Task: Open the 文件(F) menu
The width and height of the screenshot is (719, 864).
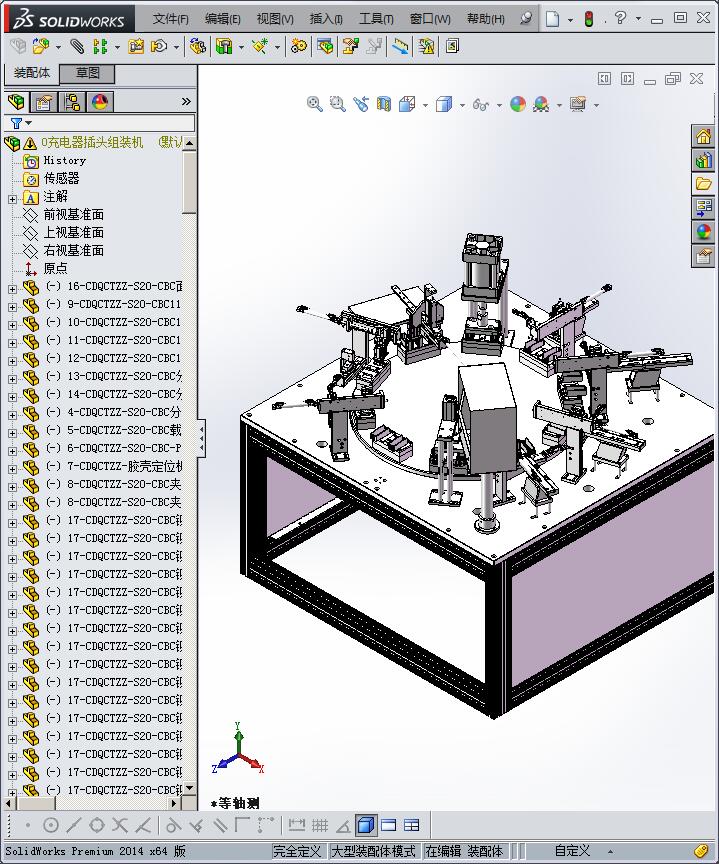Action: pyautogui.click(x=170, y=19)
